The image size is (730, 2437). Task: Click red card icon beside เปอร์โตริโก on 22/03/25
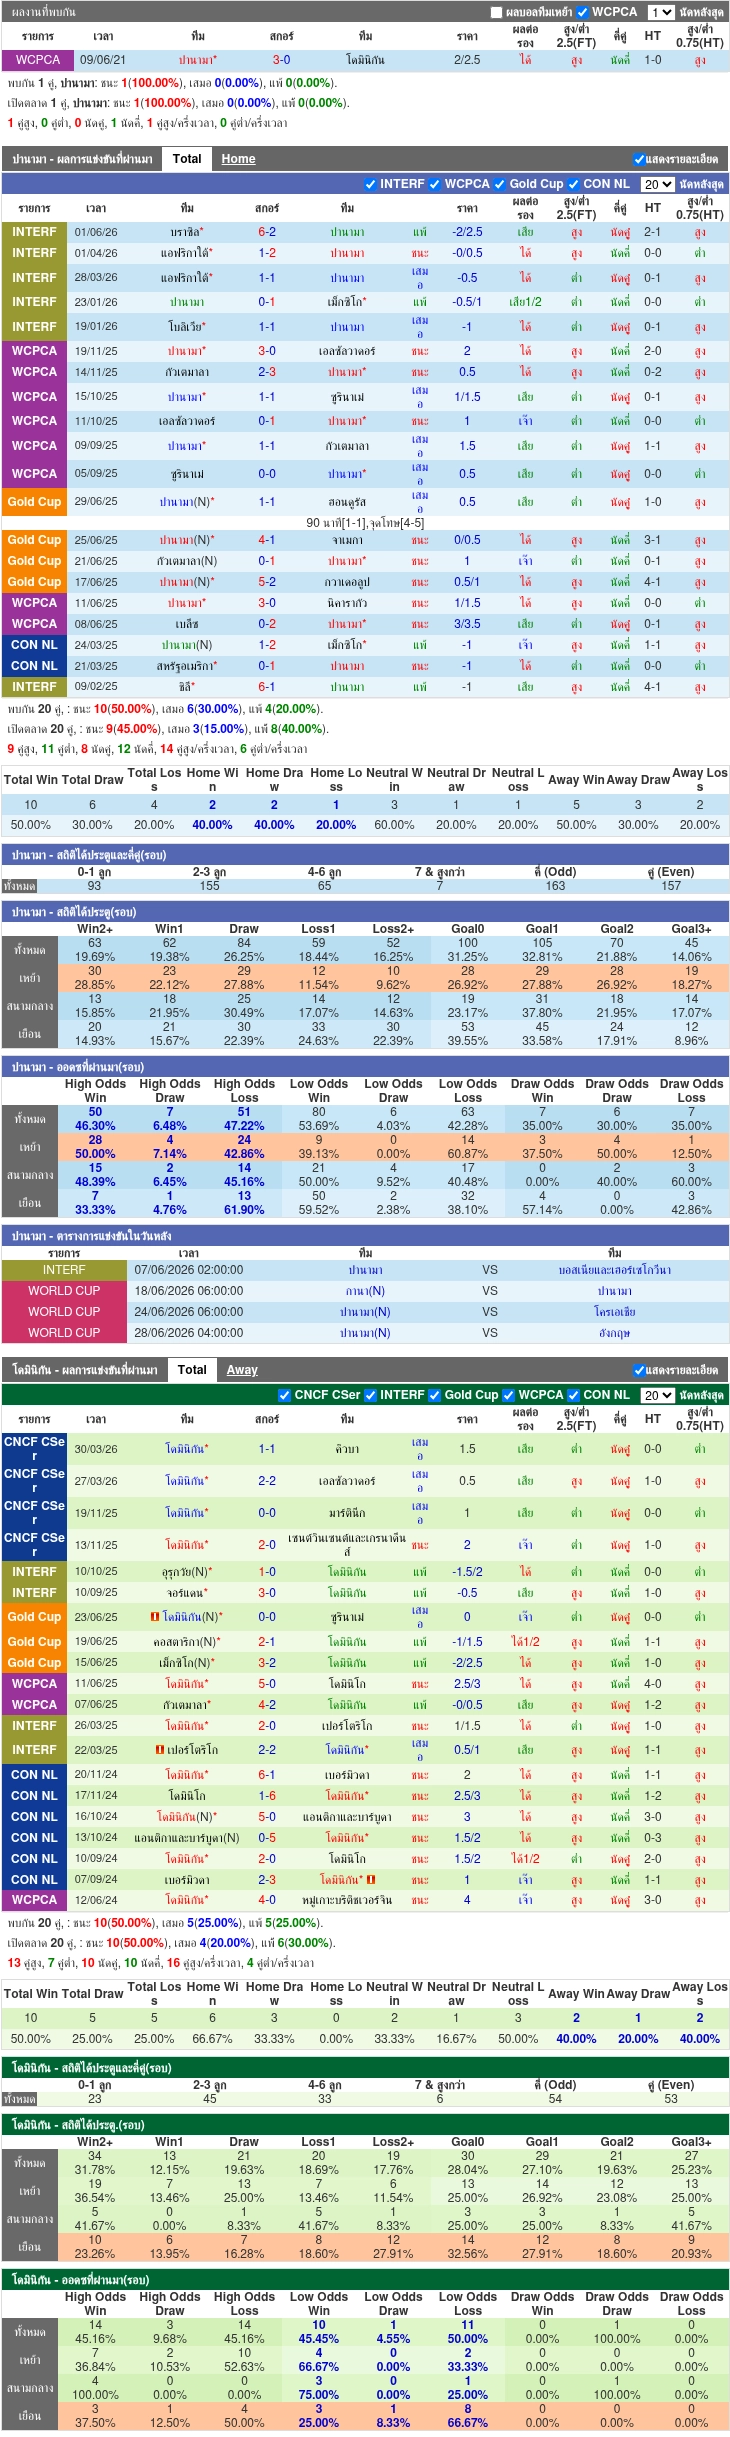(160, 1749)
